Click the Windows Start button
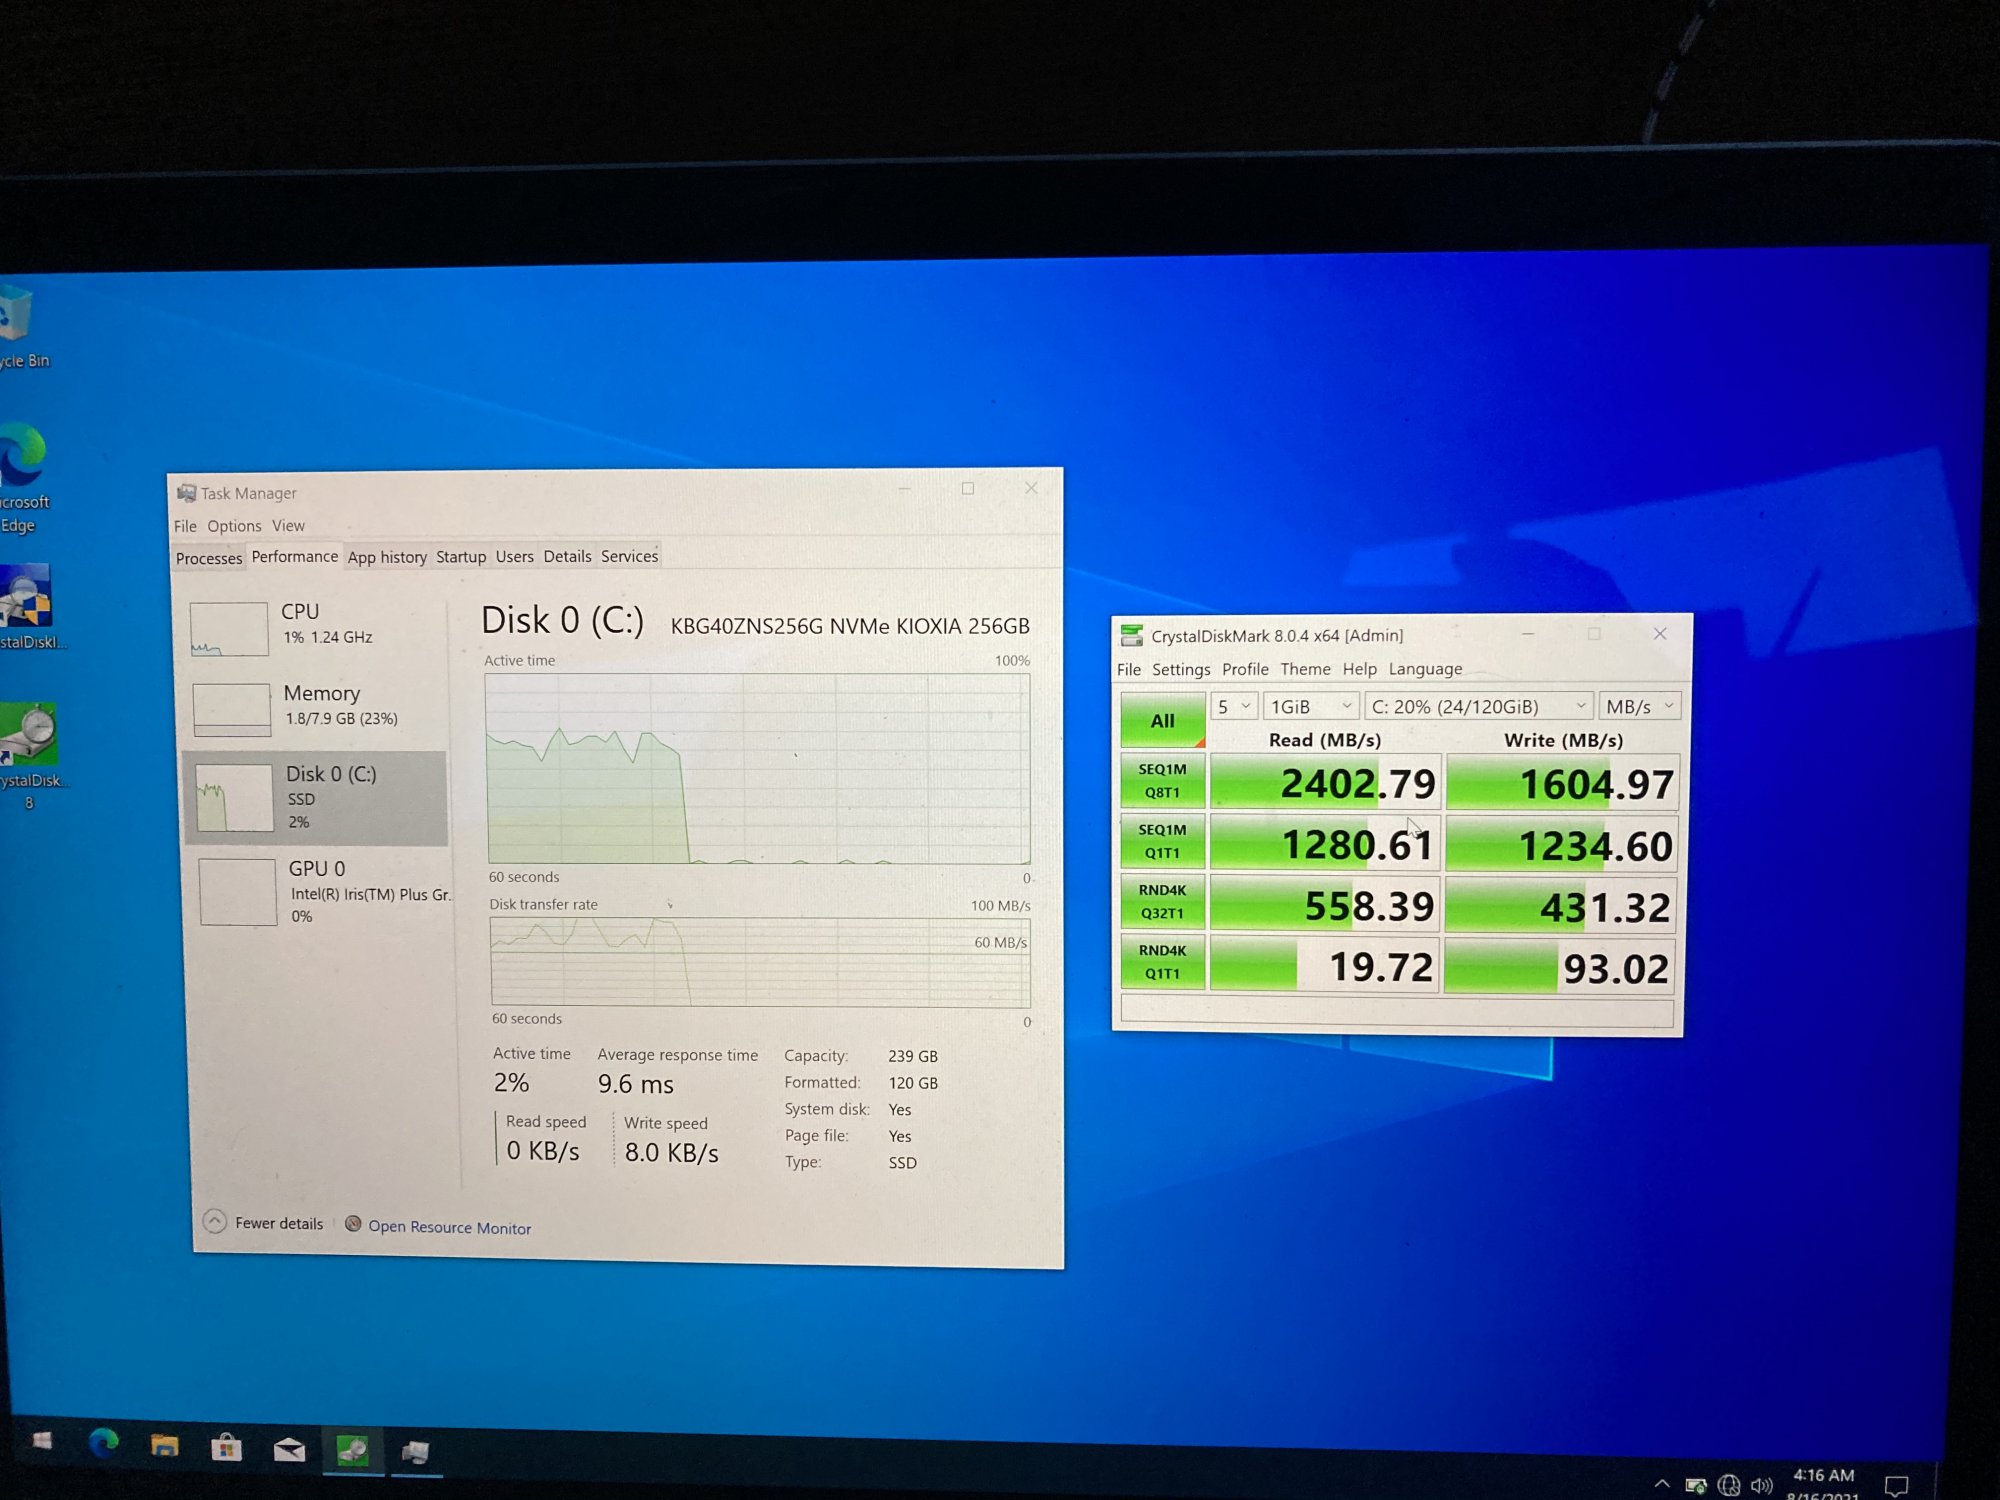 point(41,1440)
